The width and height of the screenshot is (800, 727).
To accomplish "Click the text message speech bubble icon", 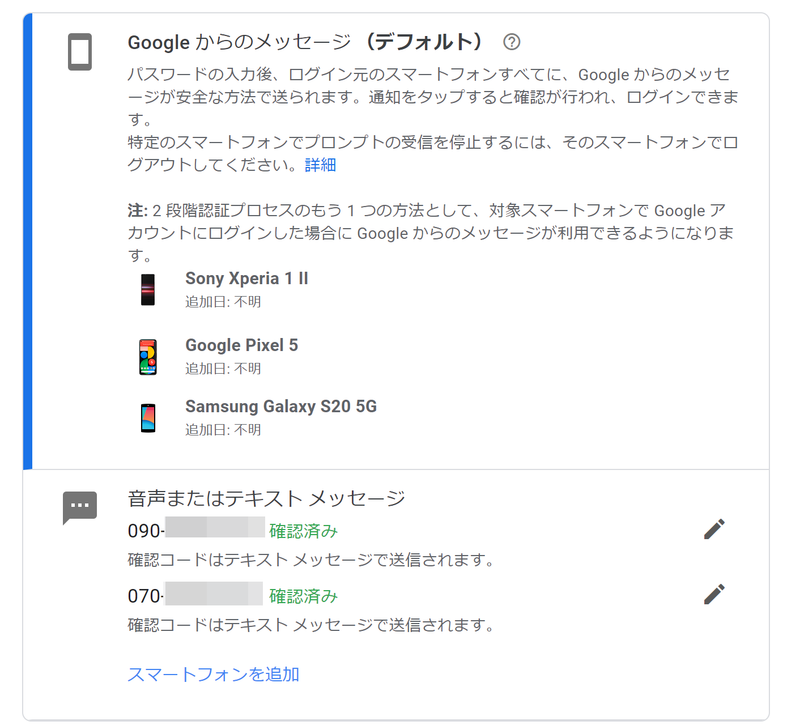I will [80, 507].
